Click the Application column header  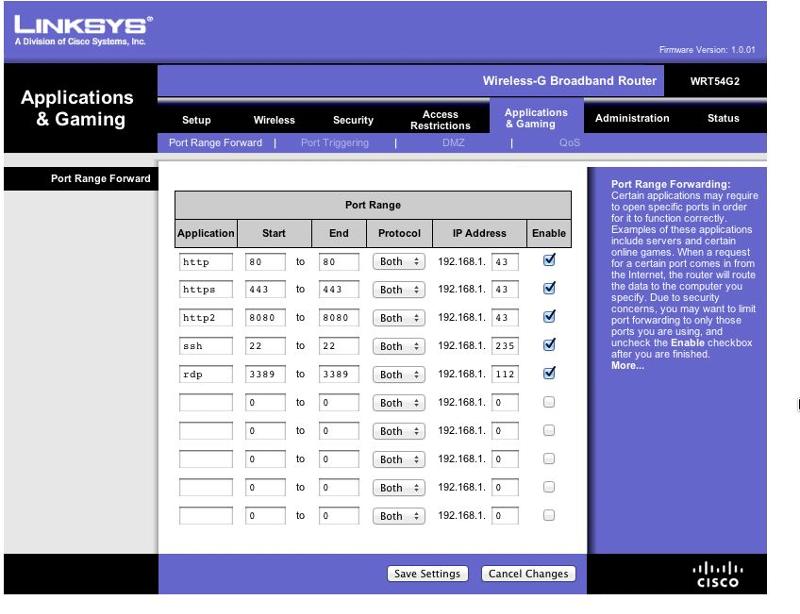click(x=206, y=233)
